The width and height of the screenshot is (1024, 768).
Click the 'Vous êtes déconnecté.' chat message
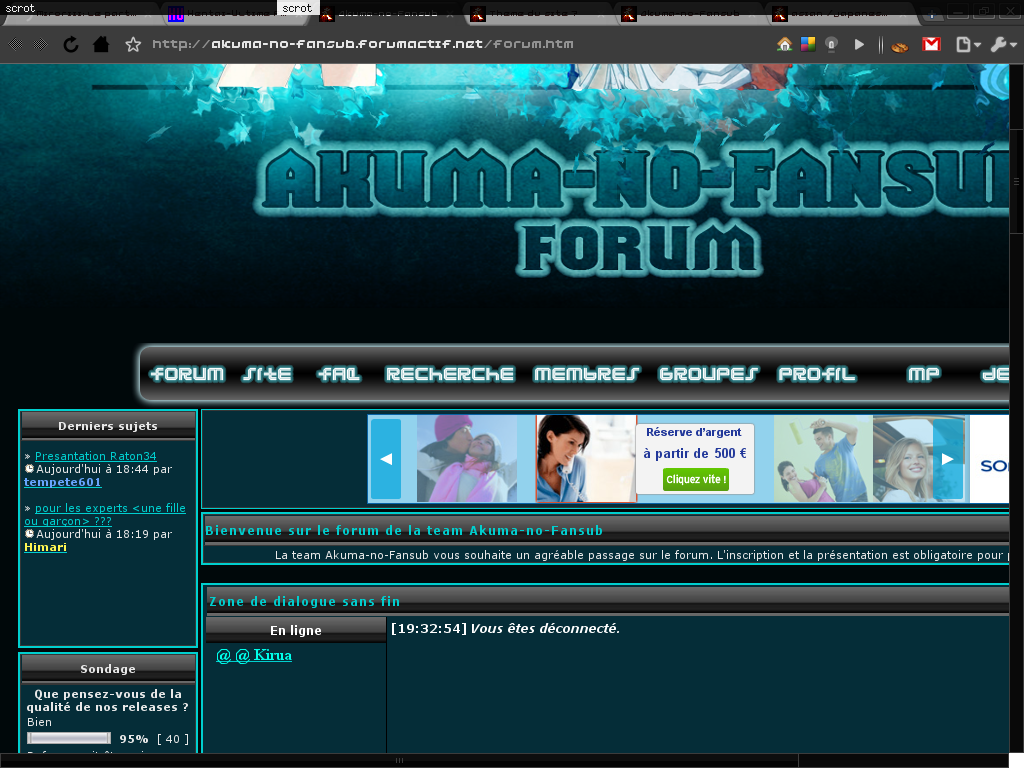(545, 628)
